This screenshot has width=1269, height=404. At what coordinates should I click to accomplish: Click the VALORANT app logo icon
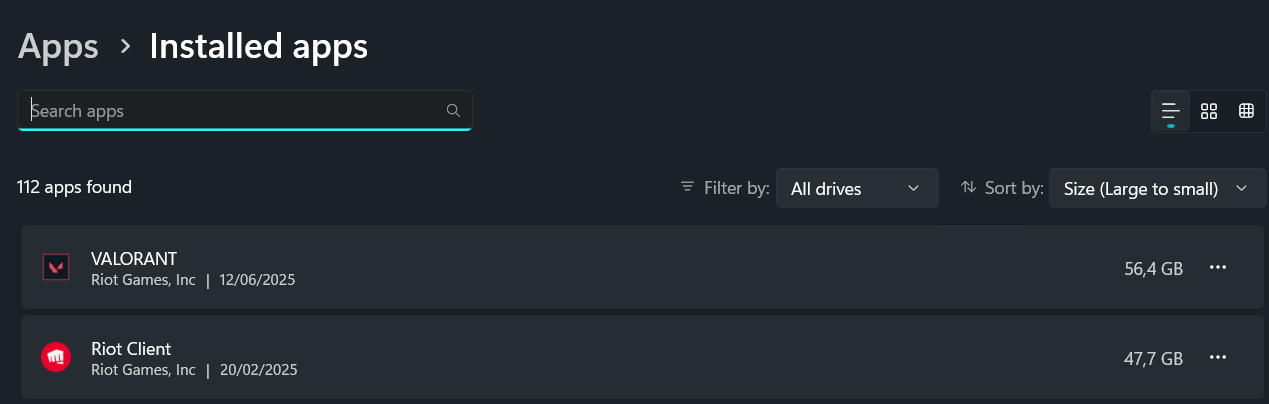point(54,267)
